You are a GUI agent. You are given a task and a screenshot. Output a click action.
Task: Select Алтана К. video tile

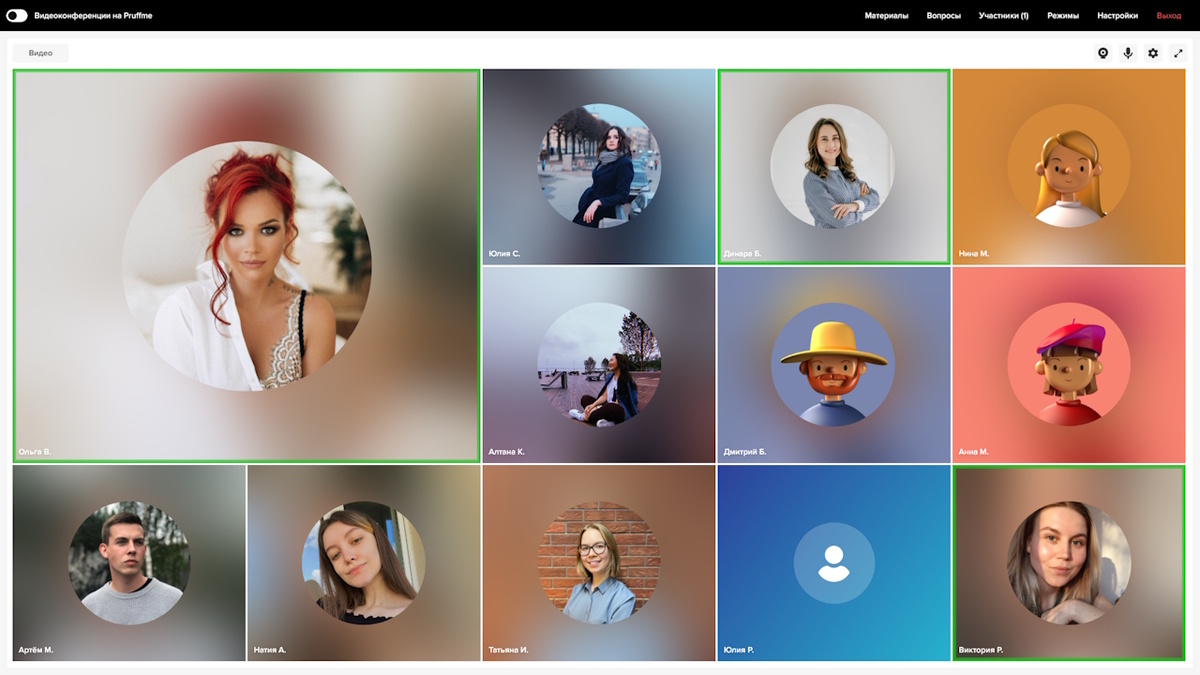[x=598, y=364]
